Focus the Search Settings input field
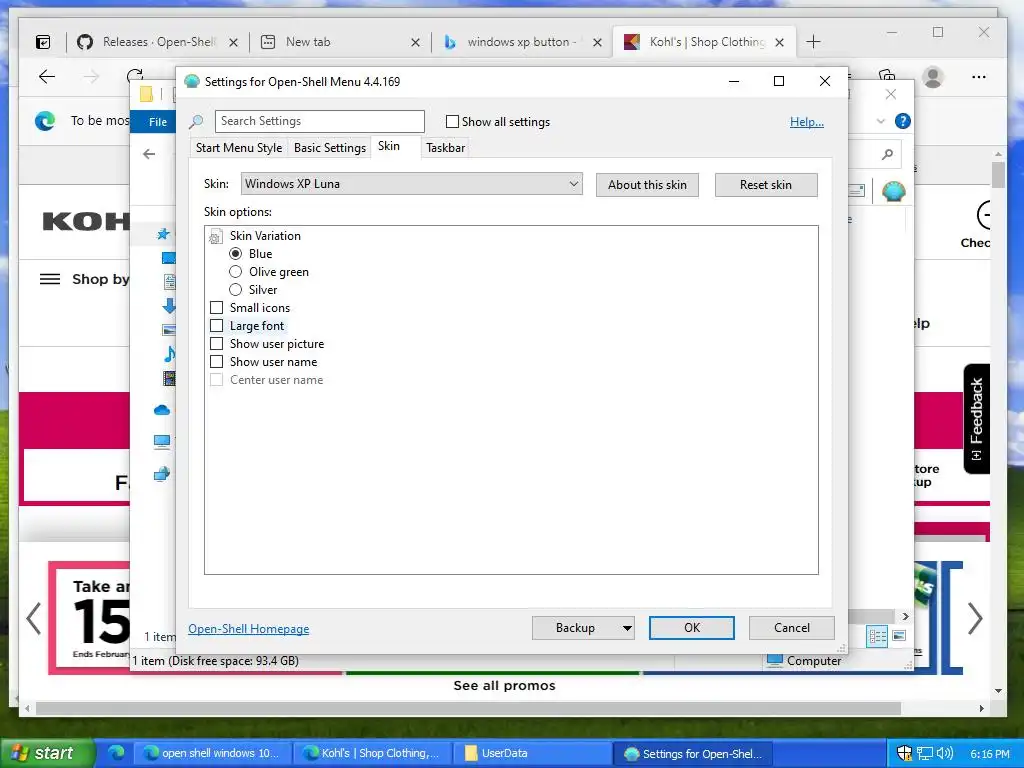Screen dimensions: 1024x768 pyautogui.click(x=319, y=121)
